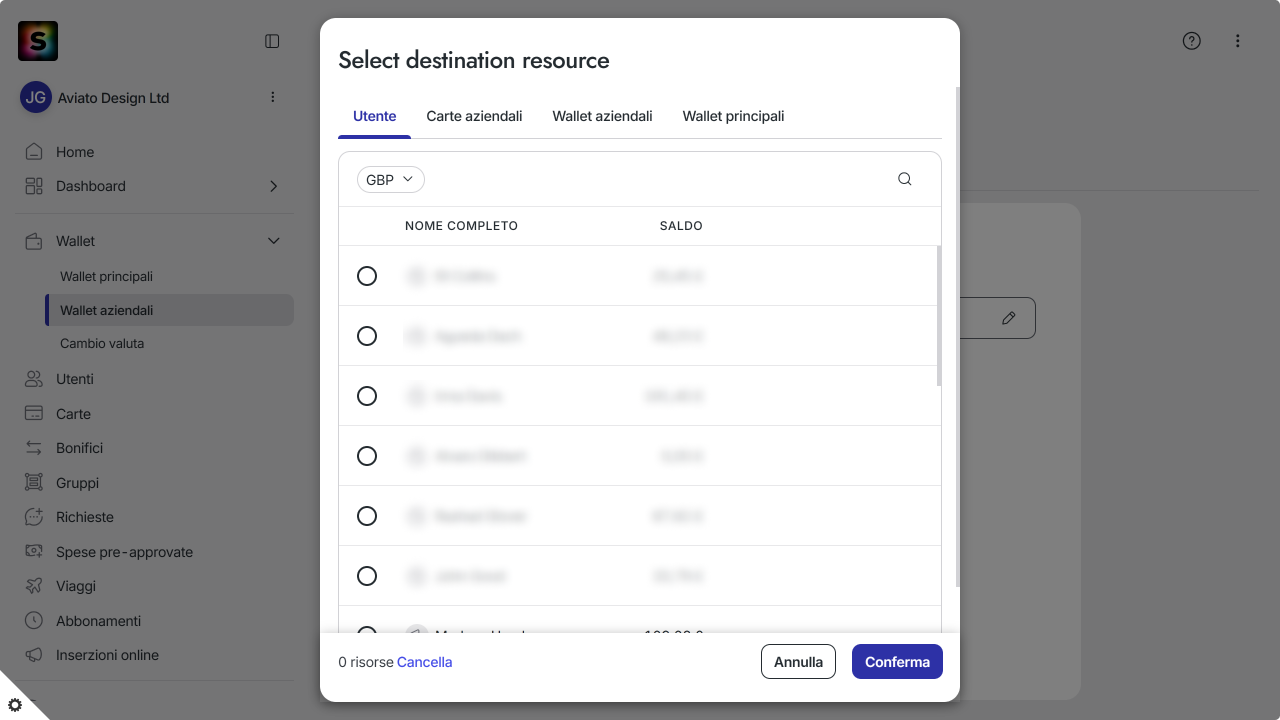Open the GBP currency dropdown
Image resolution: width=1280 pixels, height=720 pixels.
click(x=391, y=179)
